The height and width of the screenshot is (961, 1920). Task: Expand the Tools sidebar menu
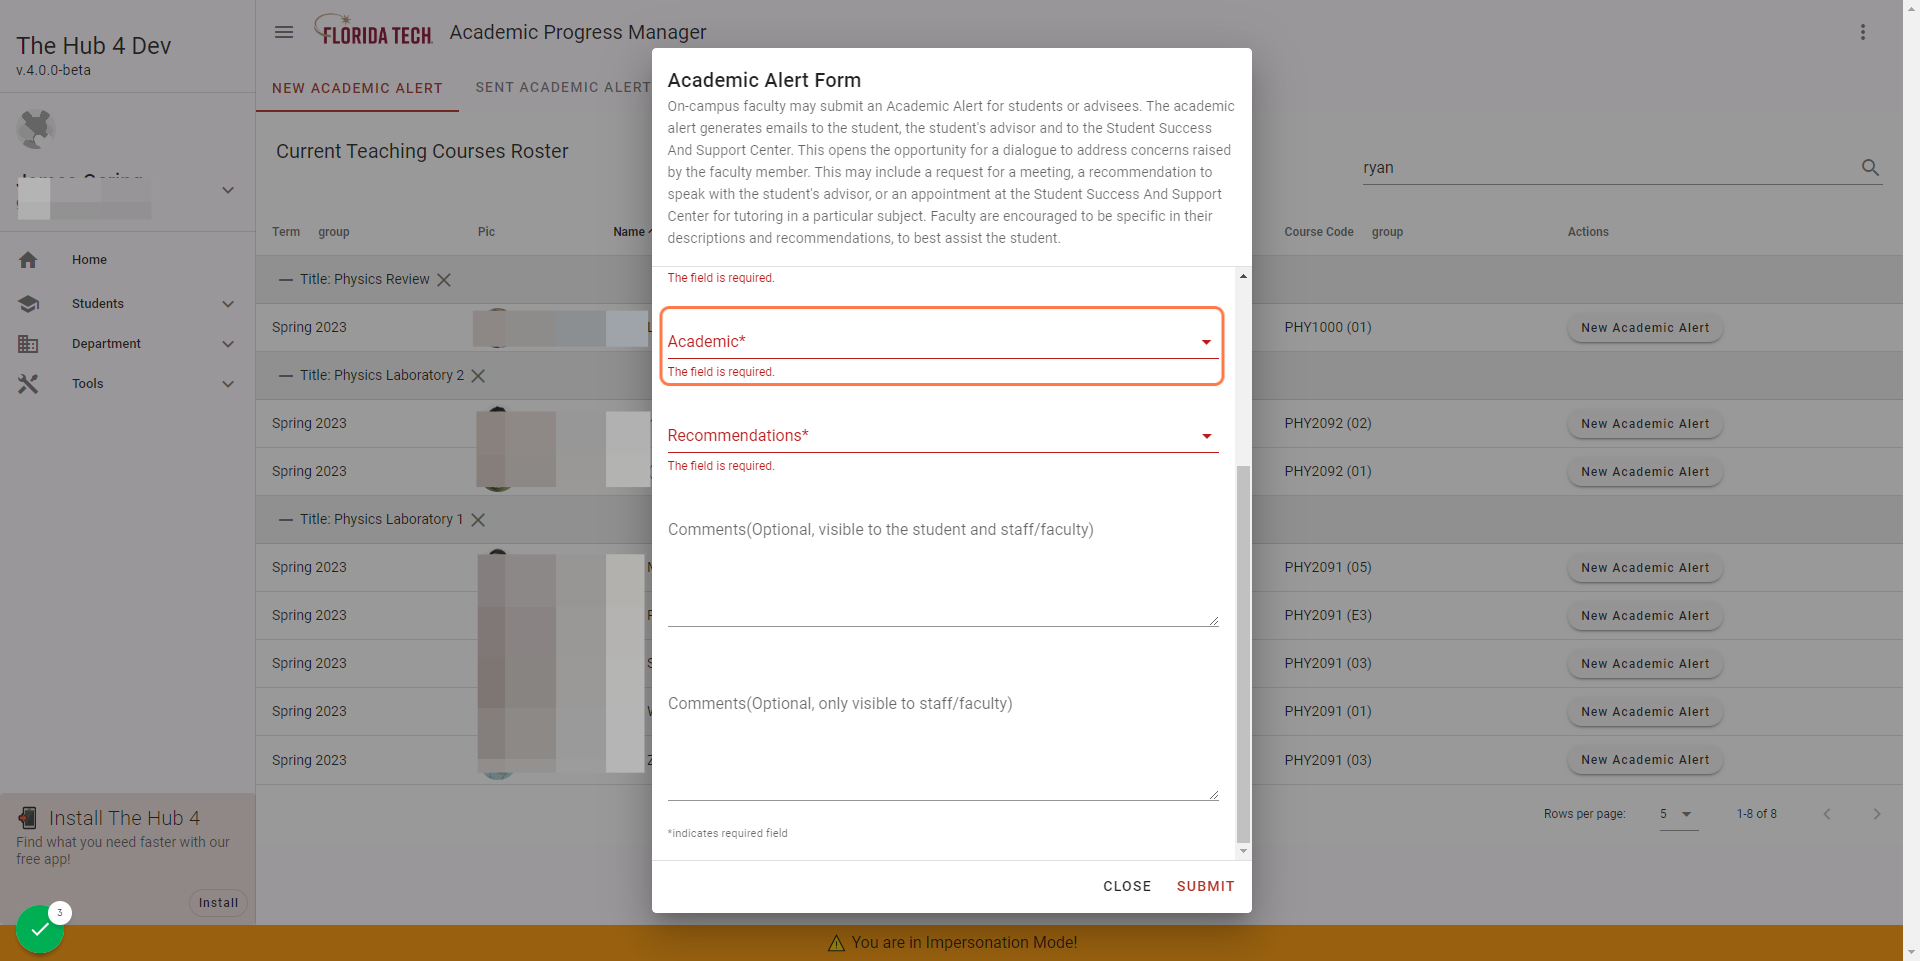click(228, 384)
